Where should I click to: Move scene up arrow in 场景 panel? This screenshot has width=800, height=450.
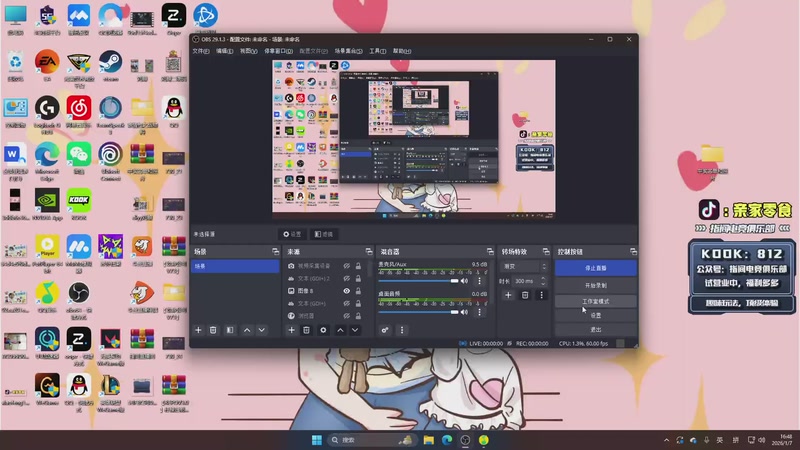[247, 330]
